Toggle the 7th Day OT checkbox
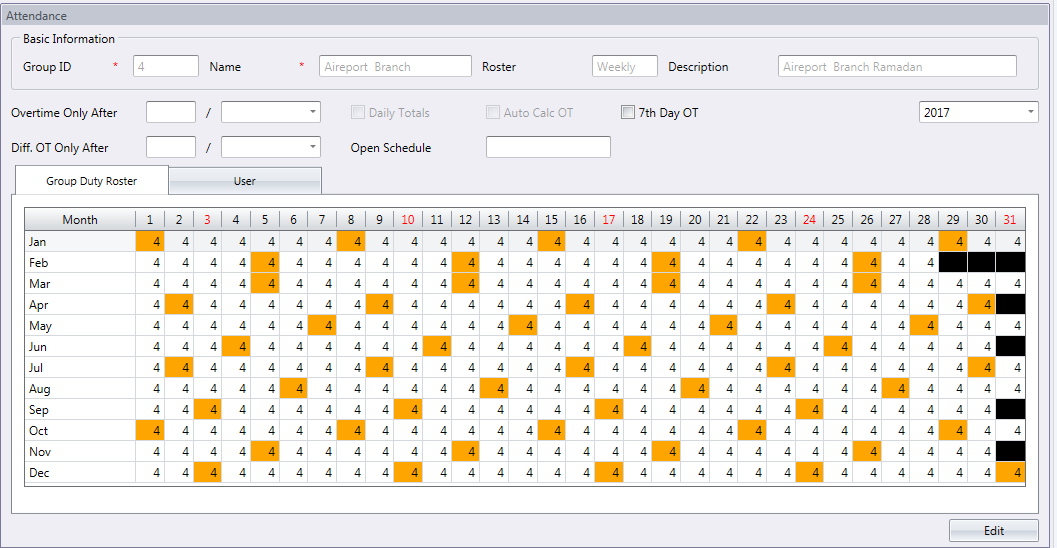This screenshot has width=1057, height=548. pos(628,113)
